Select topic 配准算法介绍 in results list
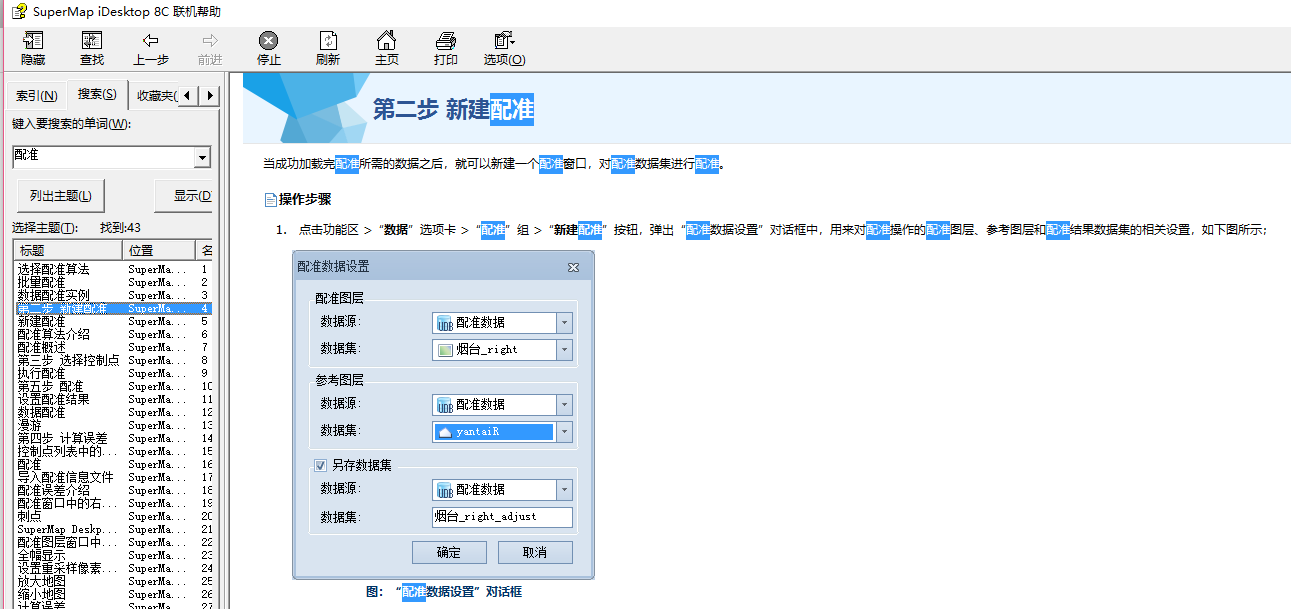 pos(54,335)
